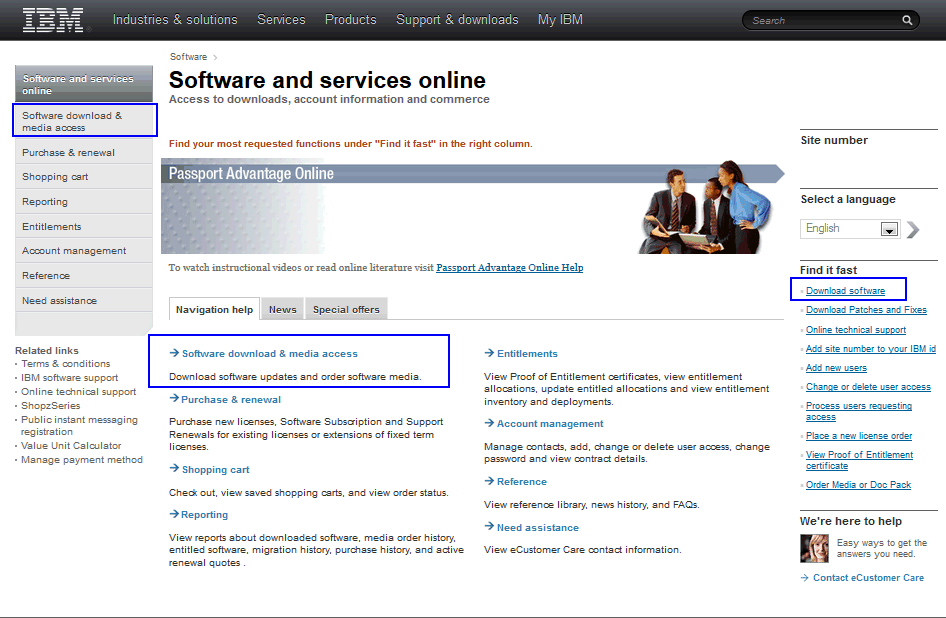
Task: Open the Products menu
Action: (x=351, y=19)
